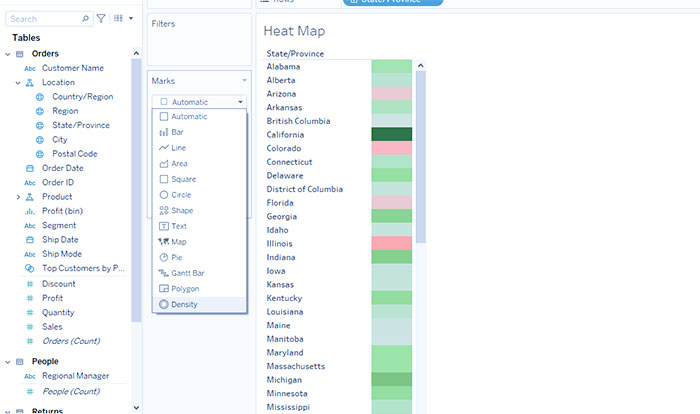Choose Polygon mark type

199,289
